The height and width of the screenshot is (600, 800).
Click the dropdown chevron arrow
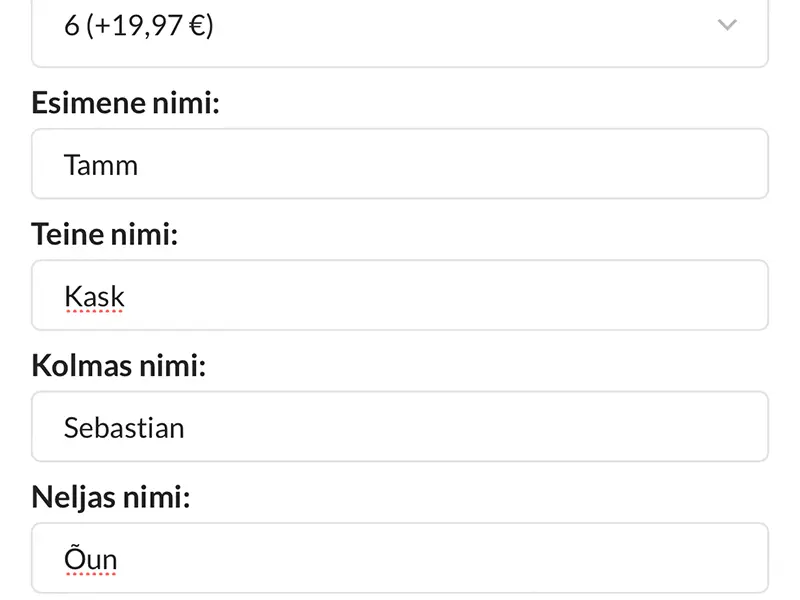(728, 25)
